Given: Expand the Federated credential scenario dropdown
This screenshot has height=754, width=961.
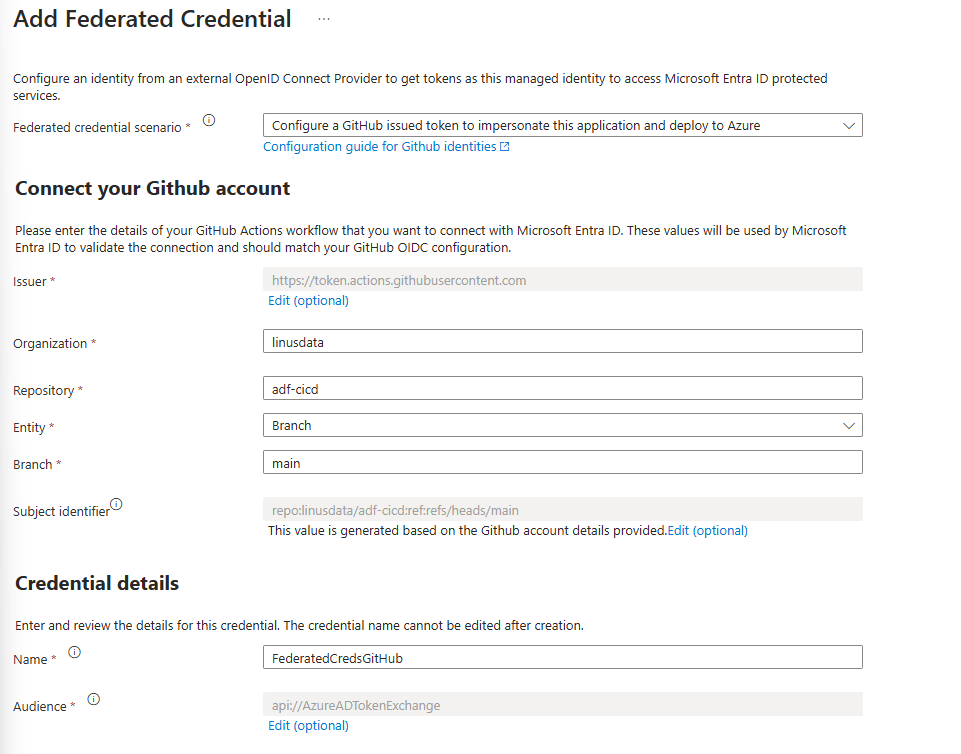Looking at the screenshot, I should [562, 125].
